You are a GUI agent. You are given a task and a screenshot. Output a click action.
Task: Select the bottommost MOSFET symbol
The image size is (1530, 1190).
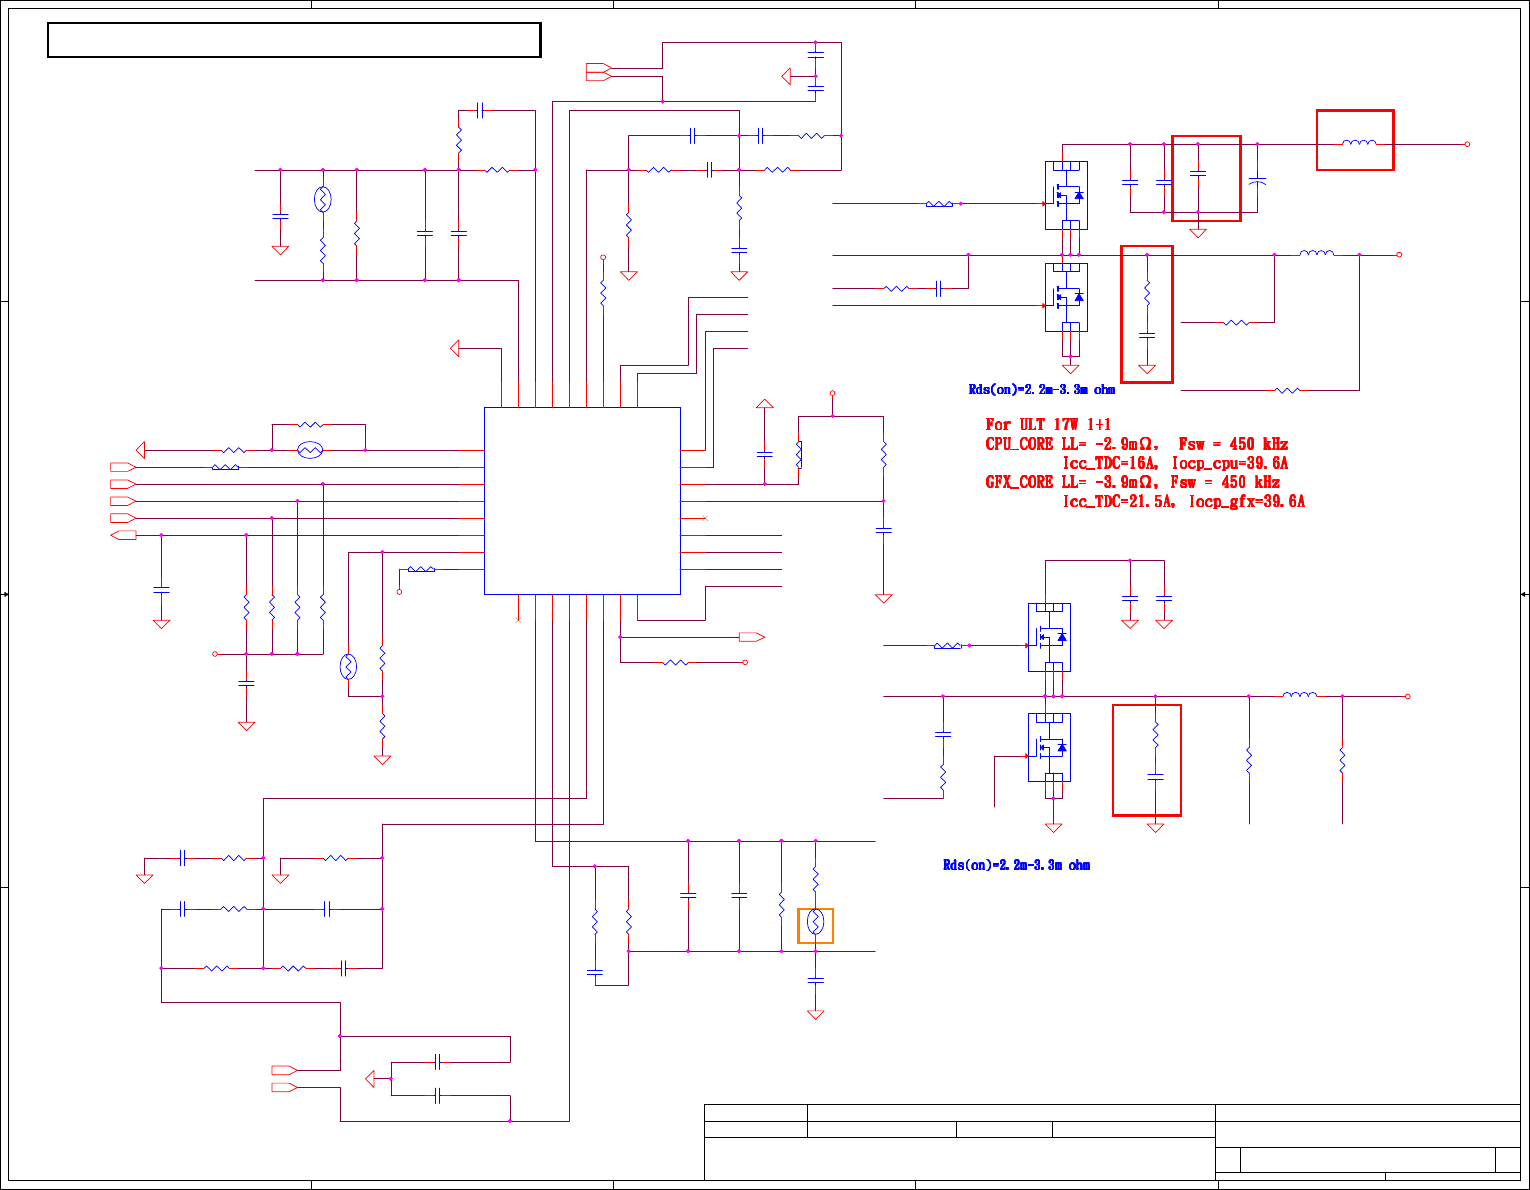coord(1049,748)
